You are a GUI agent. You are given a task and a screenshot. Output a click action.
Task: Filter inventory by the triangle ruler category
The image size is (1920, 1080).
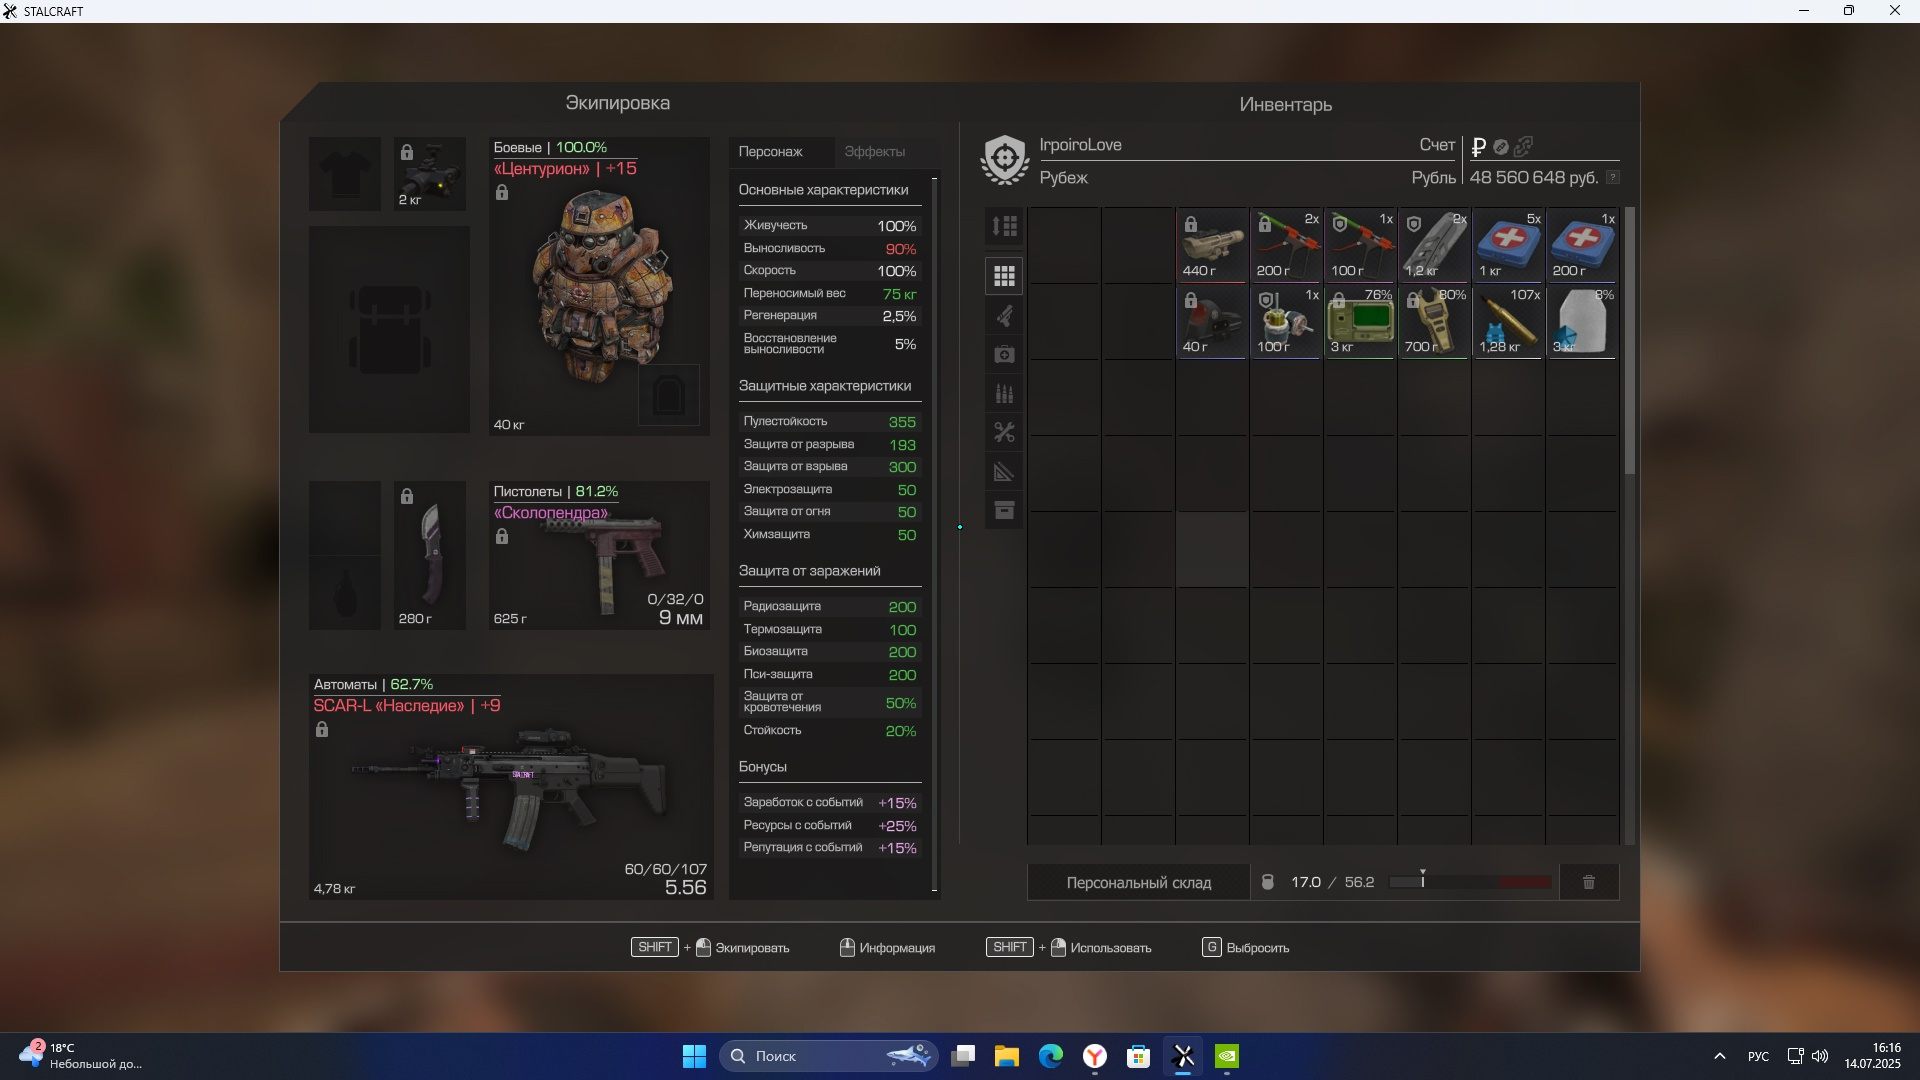pos(1004,471)
